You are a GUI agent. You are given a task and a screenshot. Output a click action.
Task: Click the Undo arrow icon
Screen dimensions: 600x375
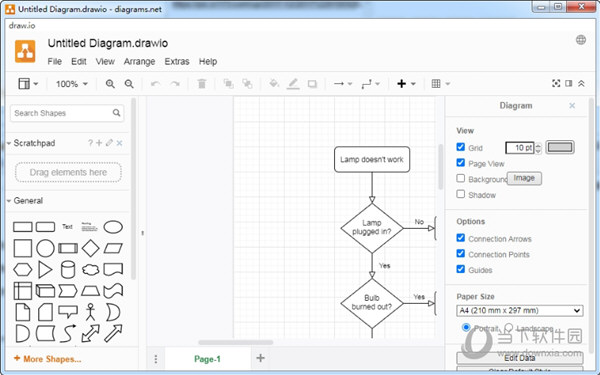click(x=155, y=84)
